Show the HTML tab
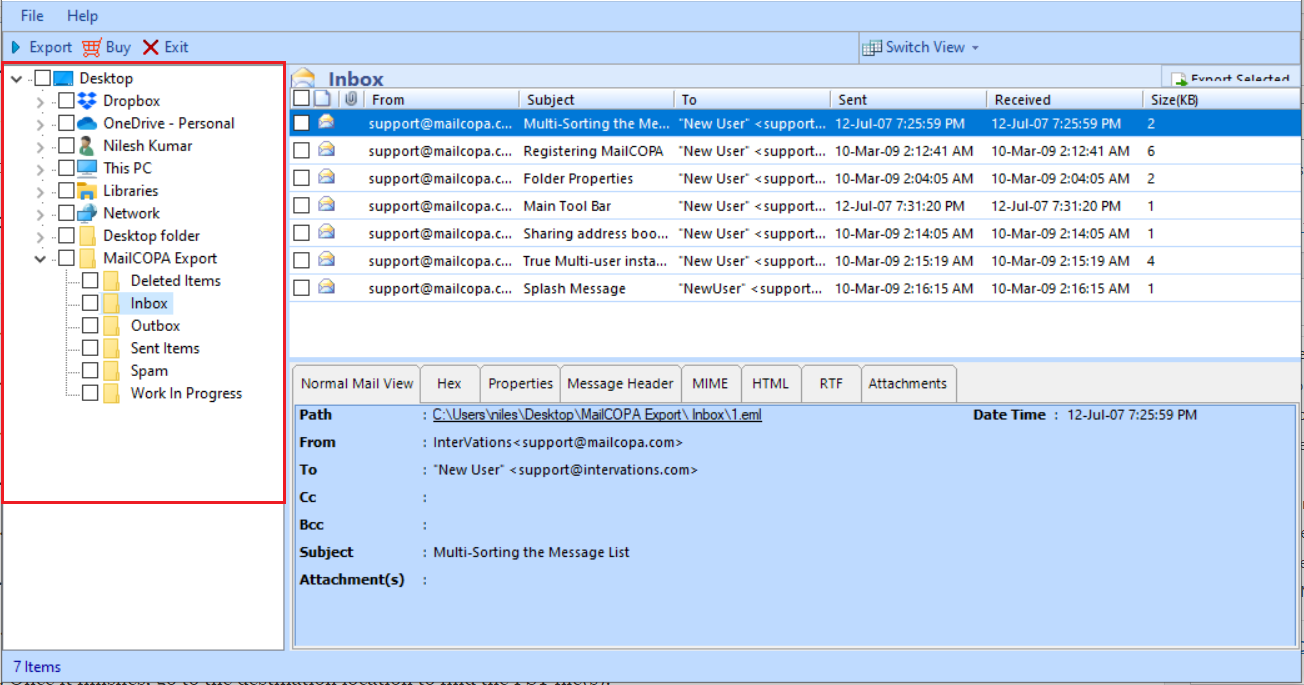 [771, 383]
